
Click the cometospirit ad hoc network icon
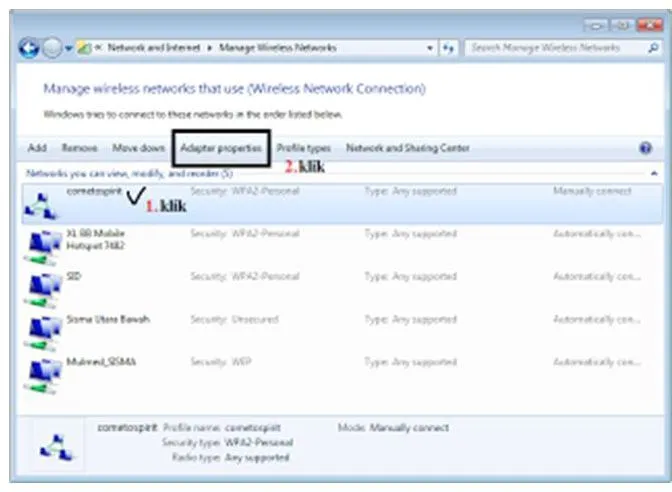pyautogui.click(x=40, y=207)
